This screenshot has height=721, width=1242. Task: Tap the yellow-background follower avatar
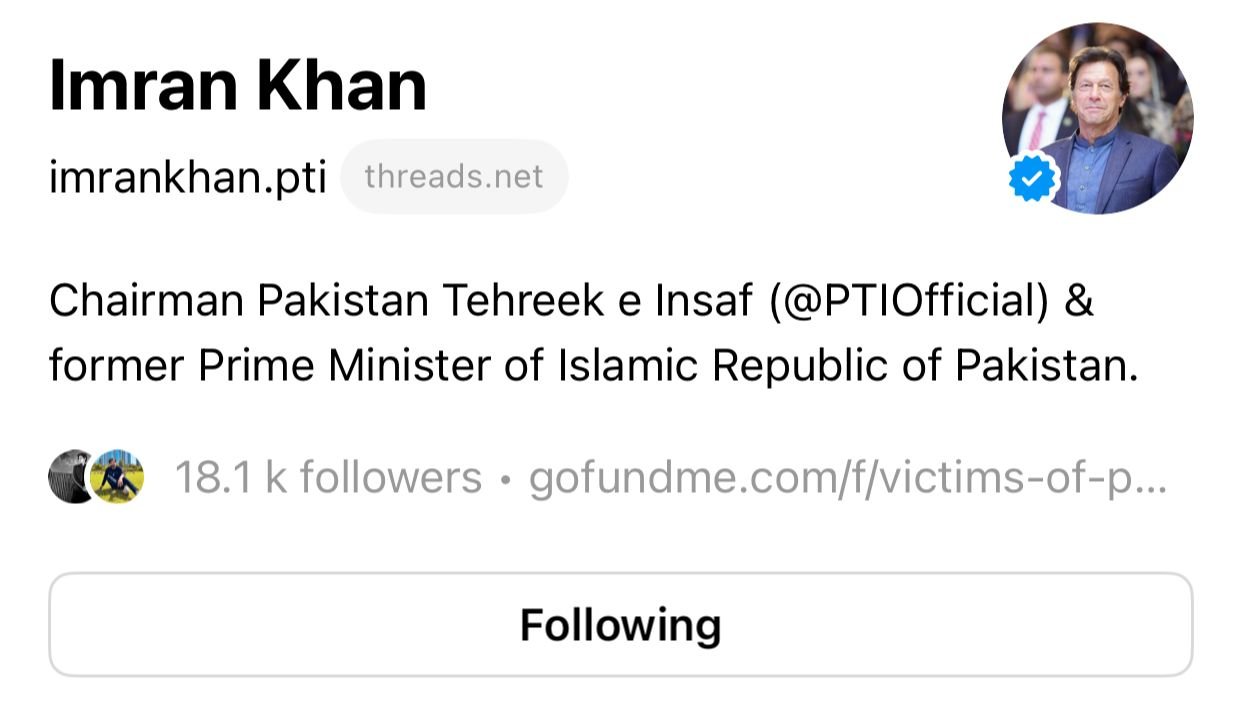pos(119,477)
